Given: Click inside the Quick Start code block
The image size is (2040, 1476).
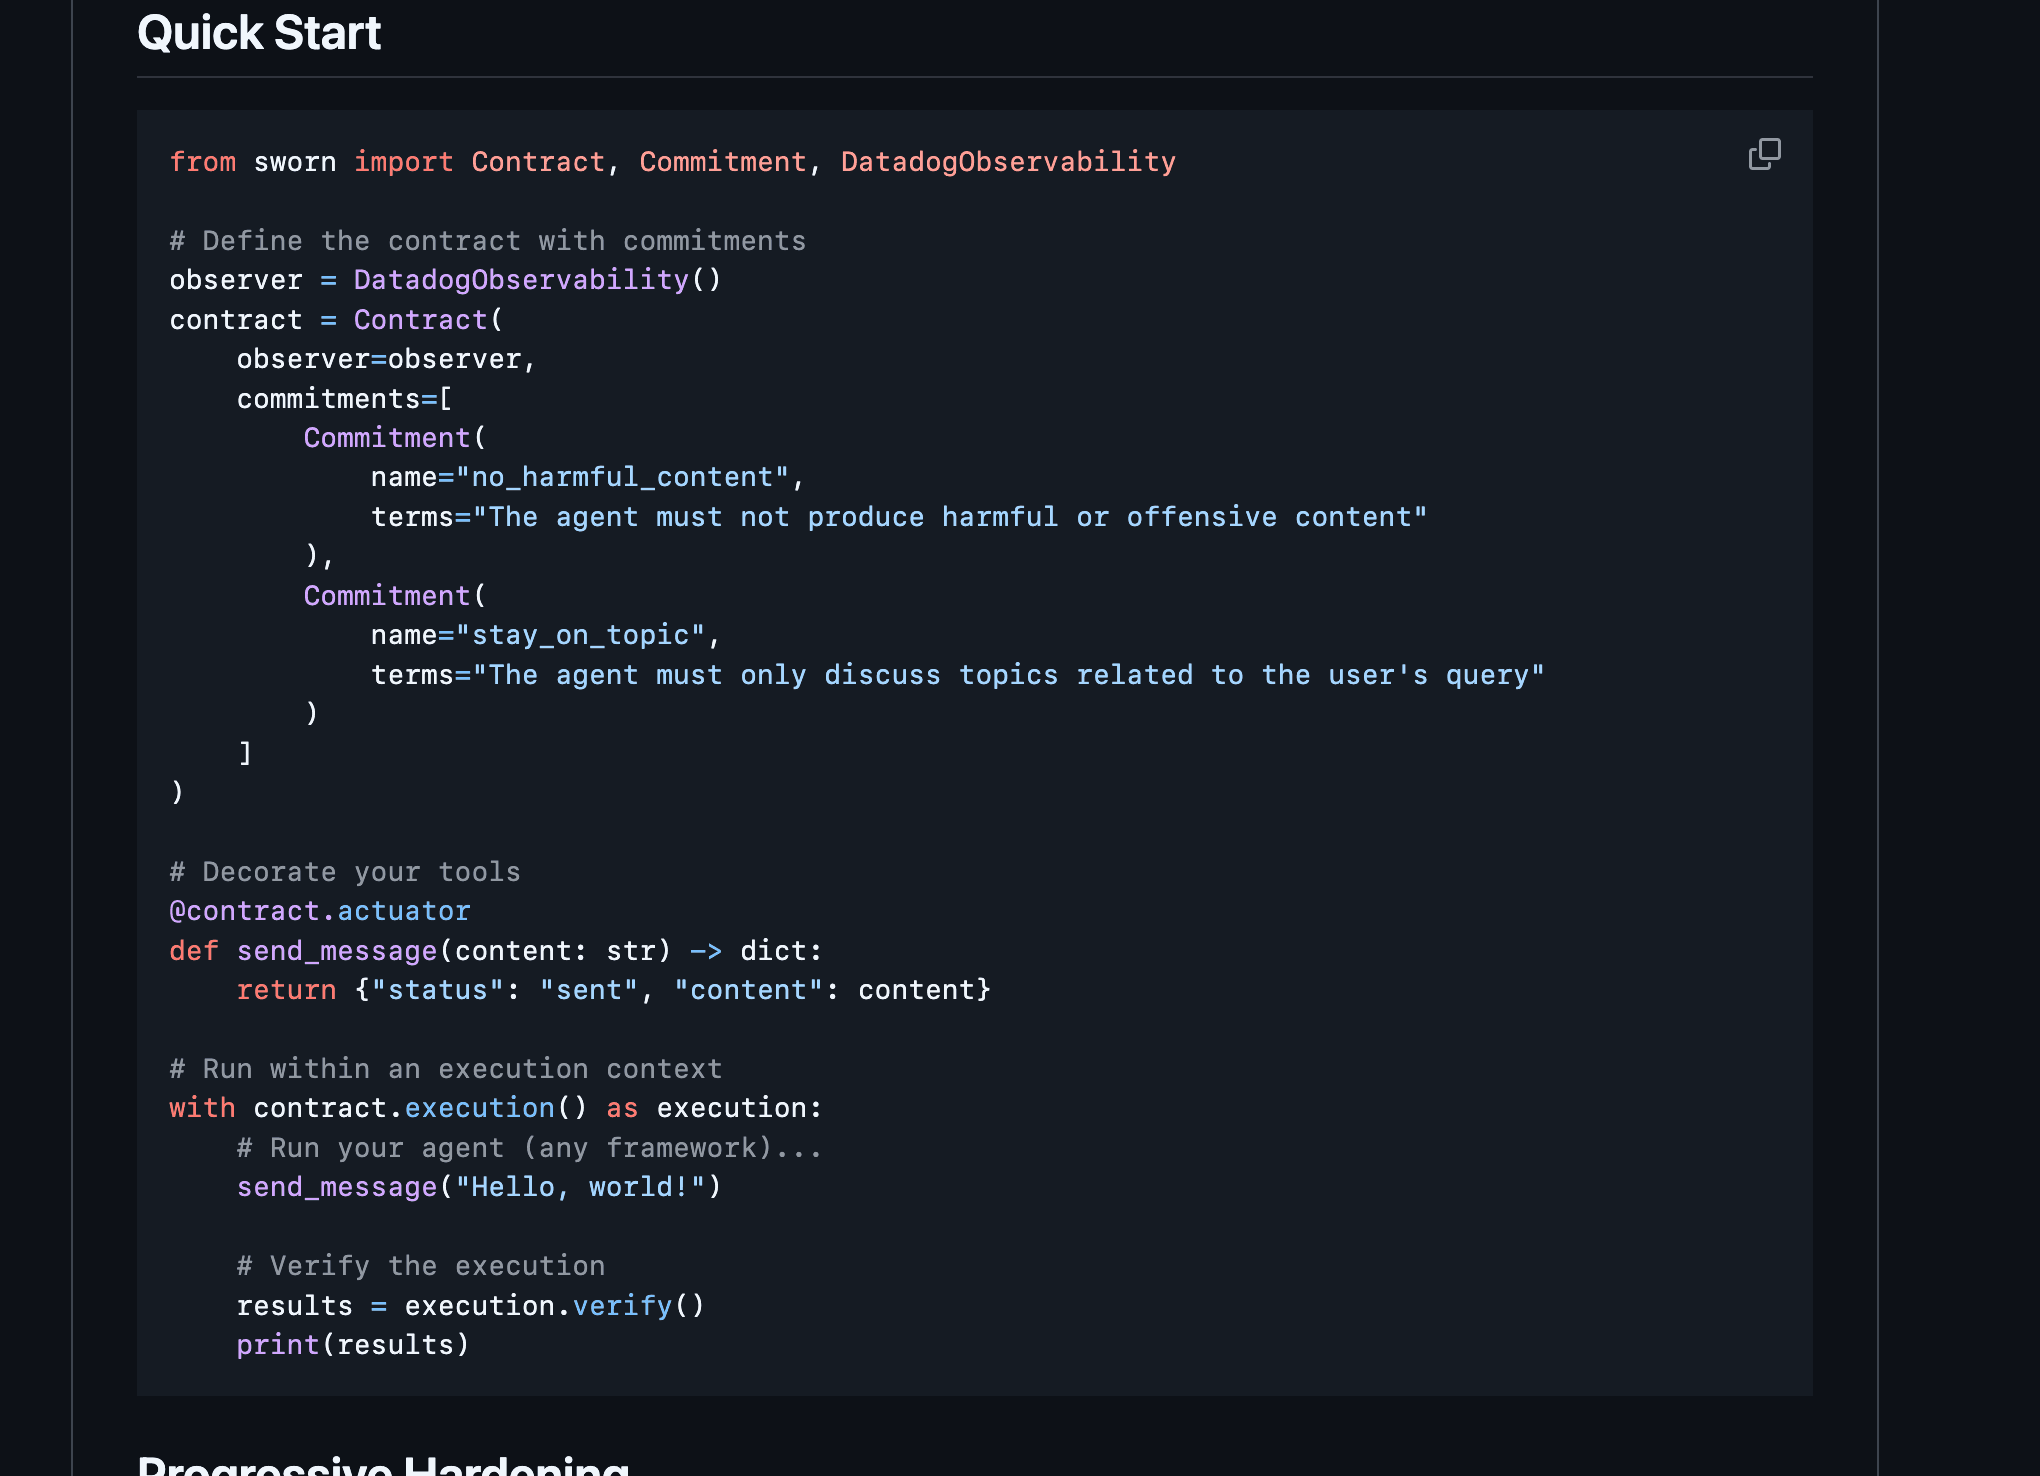Looking at the screenshot, I should click(975, 750).
